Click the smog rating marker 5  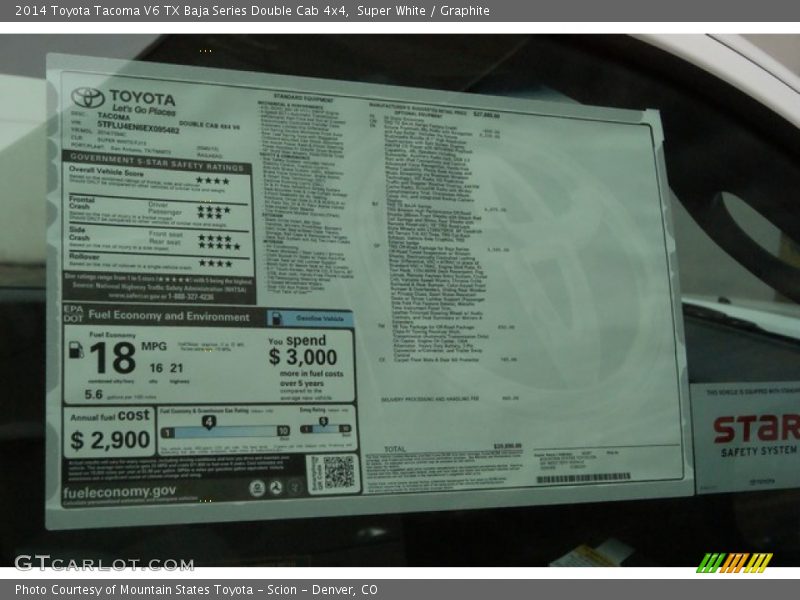click(x=323, y=421)
